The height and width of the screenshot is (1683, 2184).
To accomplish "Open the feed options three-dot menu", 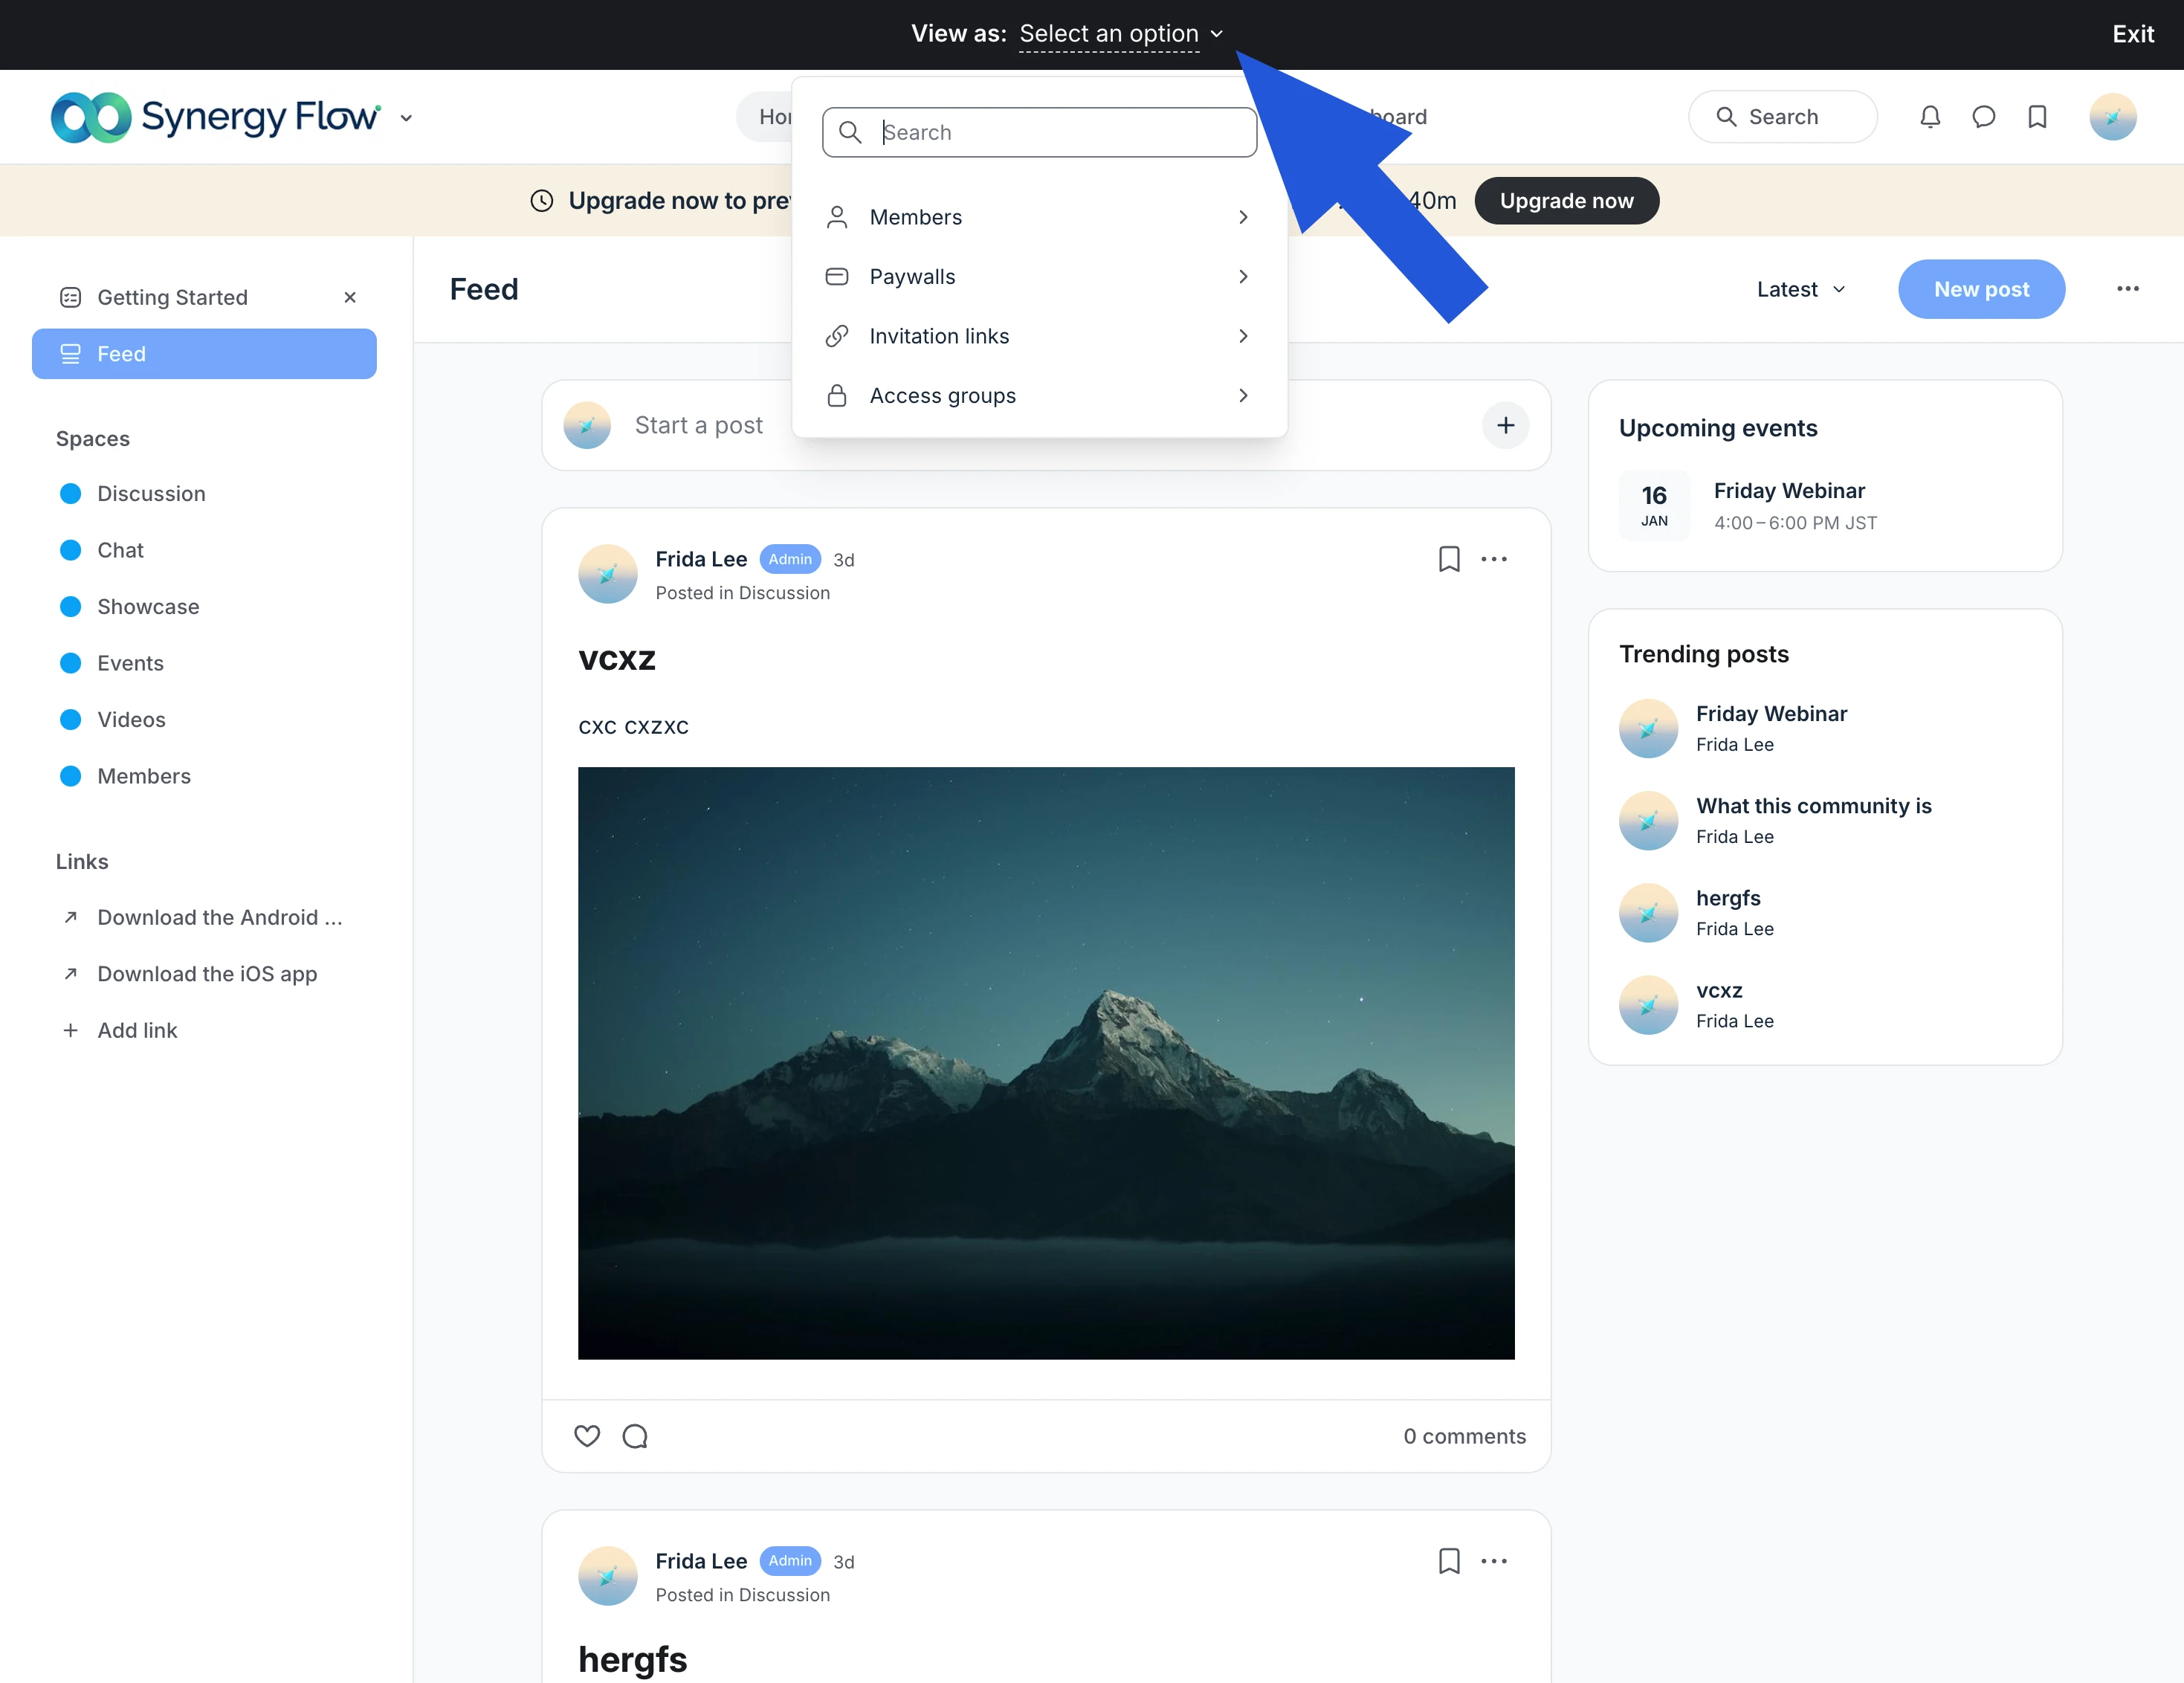I will tap(2127, 289).
